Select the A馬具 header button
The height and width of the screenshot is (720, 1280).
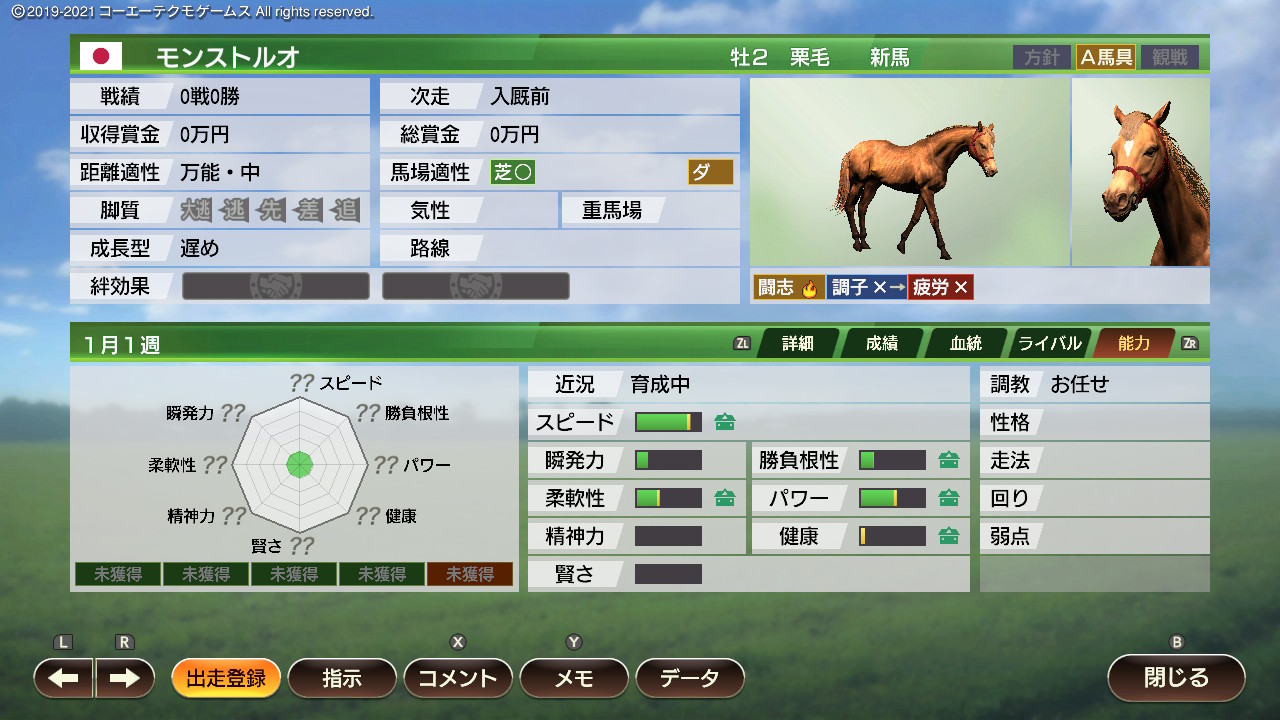(1105, 57)
